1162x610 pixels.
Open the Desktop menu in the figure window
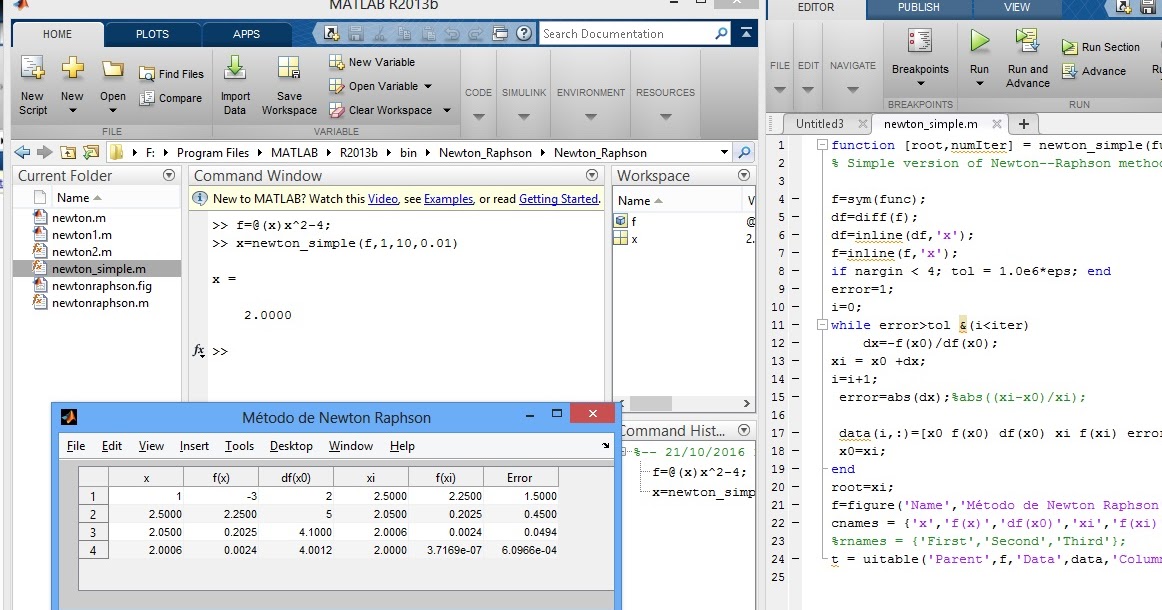click(x=291, y=445)
